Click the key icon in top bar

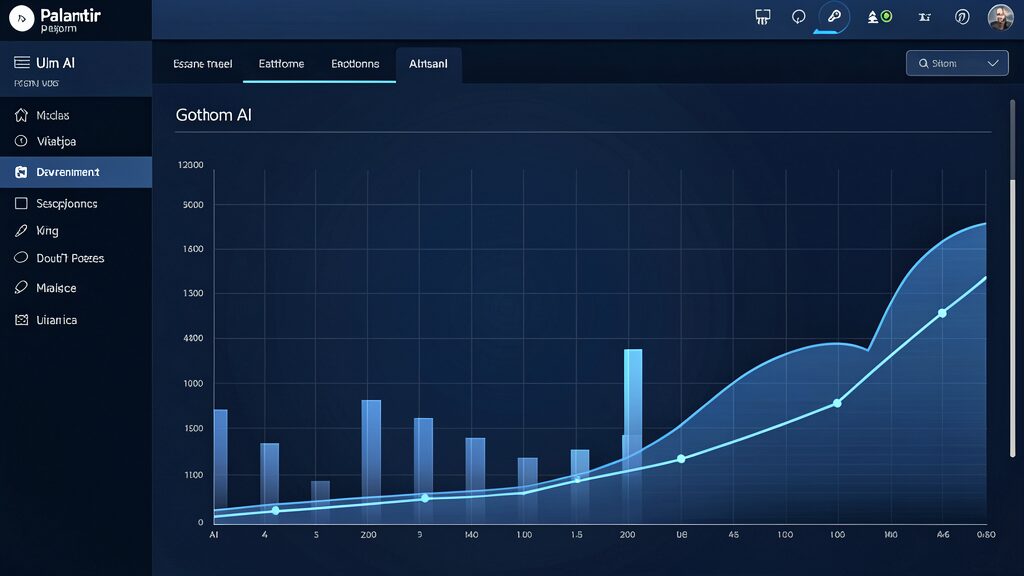tap(834, 16)
